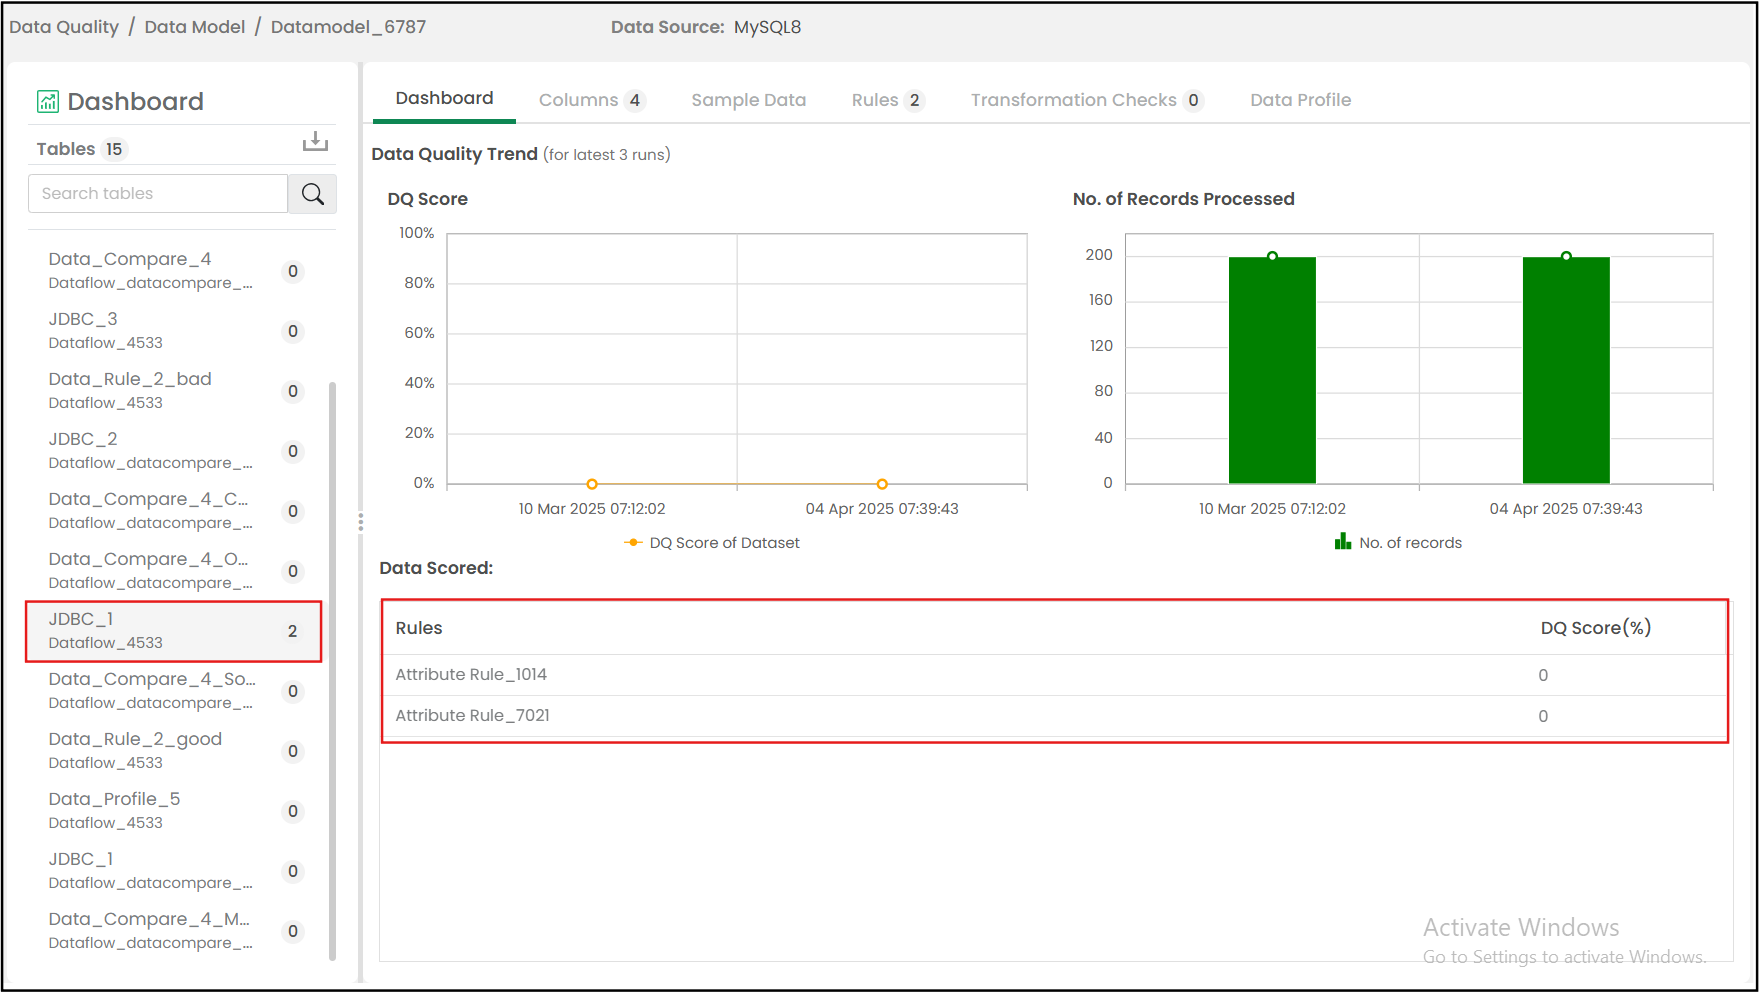This screenshot has height=992, width=1759.
Task: Open the Data Profile tab
Action: click(1300, 100)
